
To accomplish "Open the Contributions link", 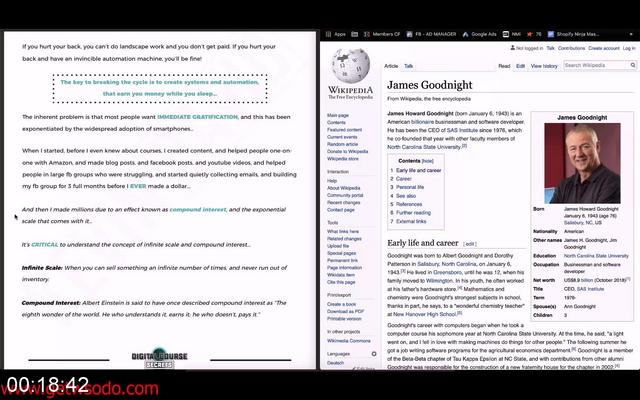I will point(571,48).
